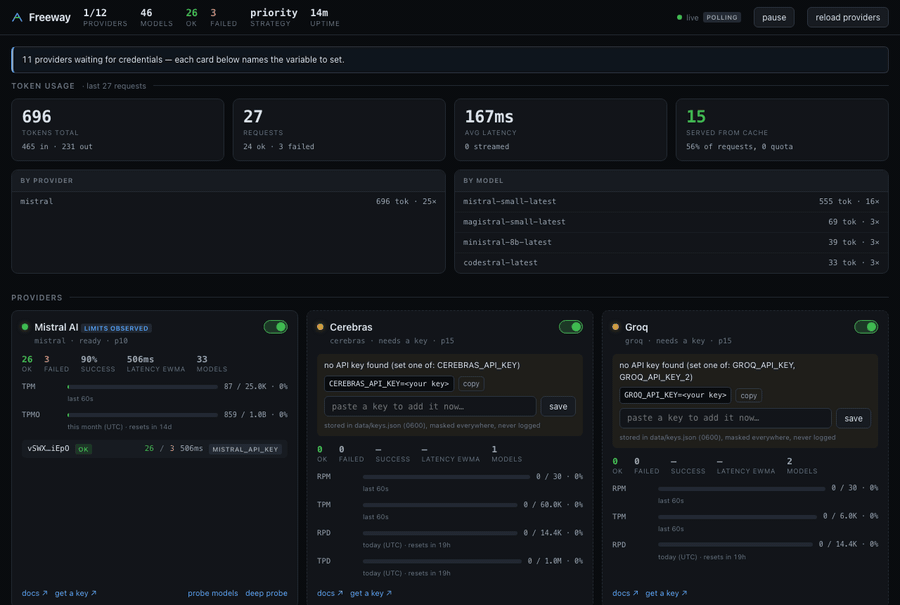The height and width of the screenshot is (605, 900).
Task: Click the Cerebras paste a key field
Action: tap(430, 406)
